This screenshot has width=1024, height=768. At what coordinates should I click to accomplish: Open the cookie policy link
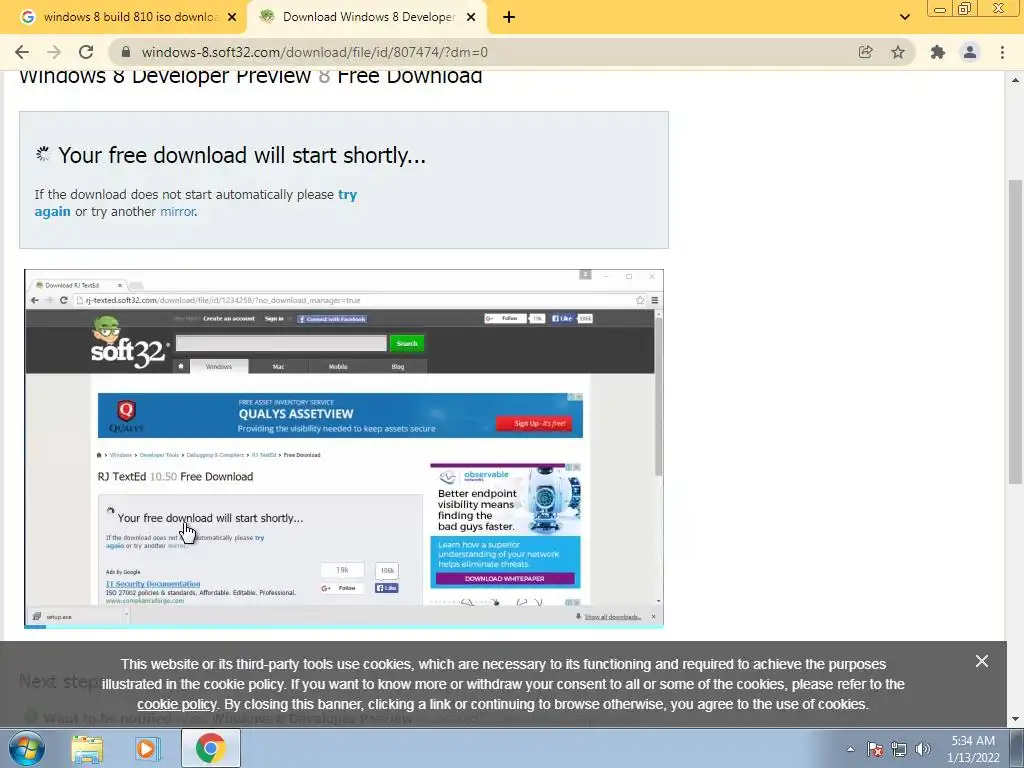[x=176, y=705]
